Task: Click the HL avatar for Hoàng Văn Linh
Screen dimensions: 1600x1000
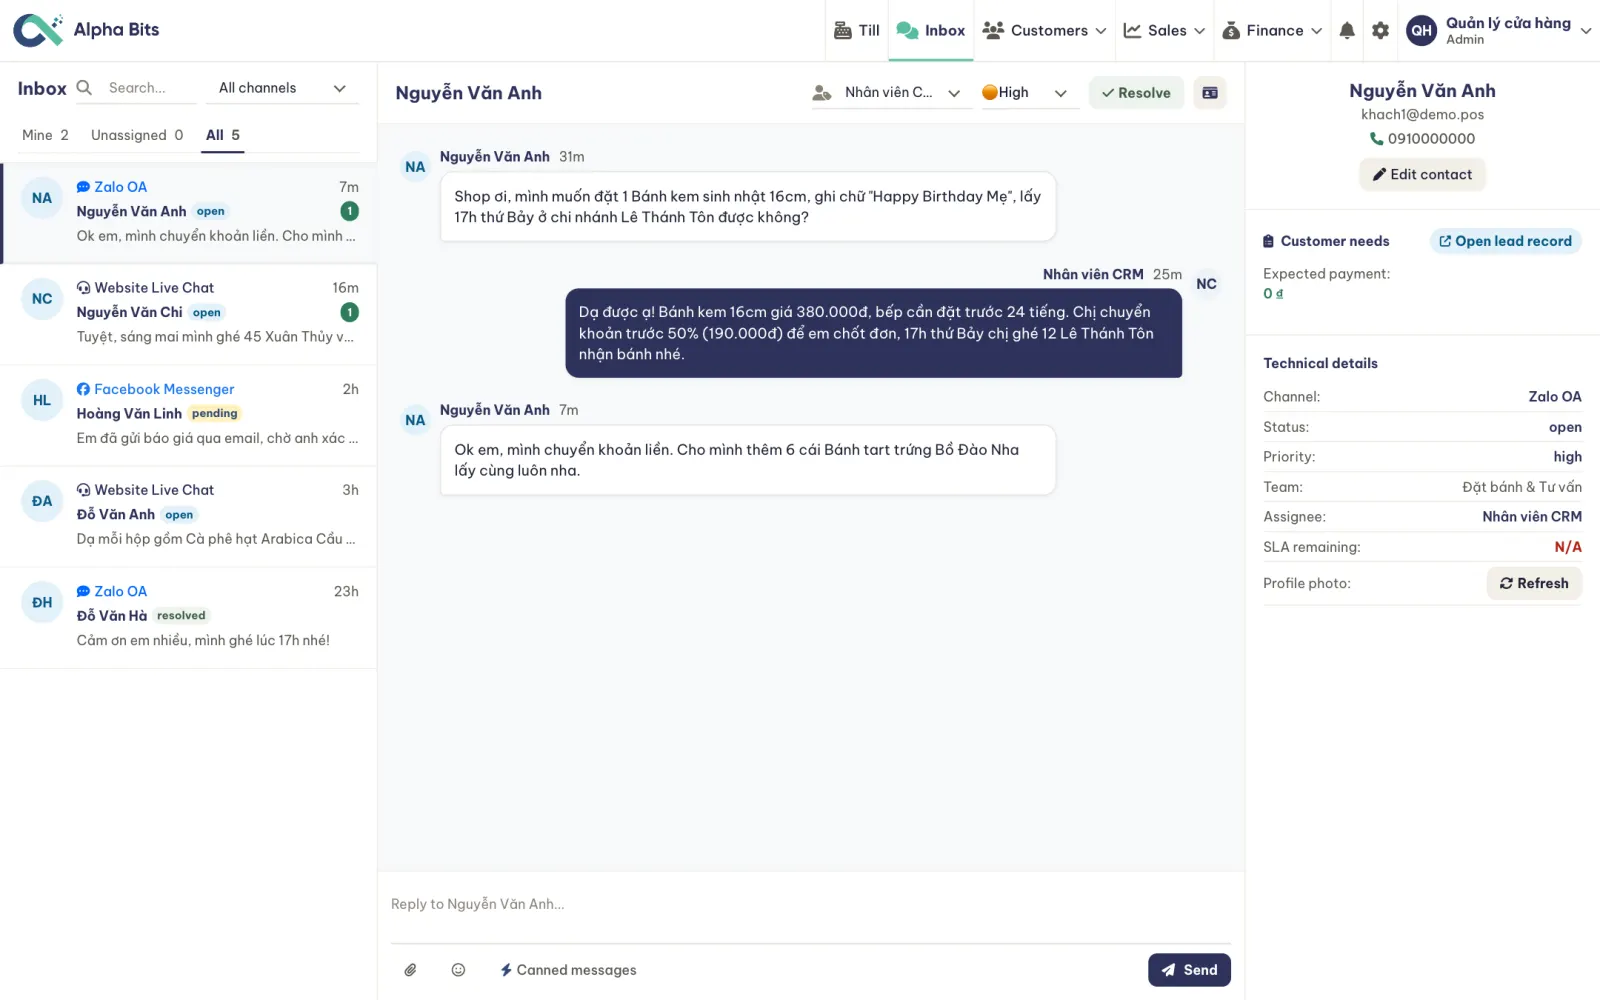Action: tap(42, 400)
